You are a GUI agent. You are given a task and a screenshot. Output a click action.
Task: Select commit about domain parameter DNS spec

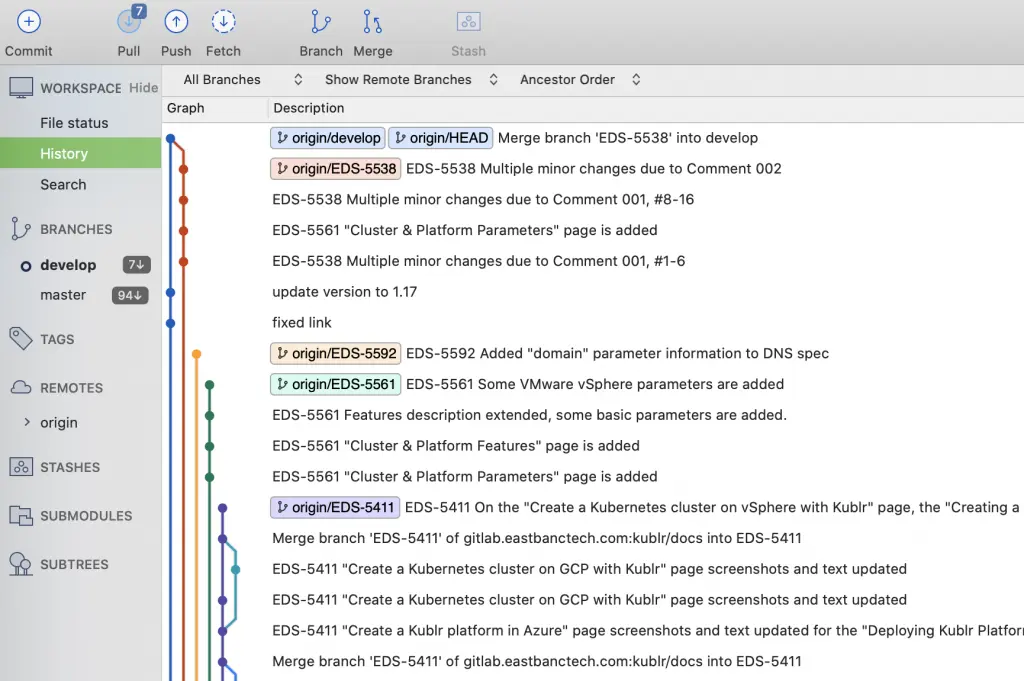[x=617, y=353]
